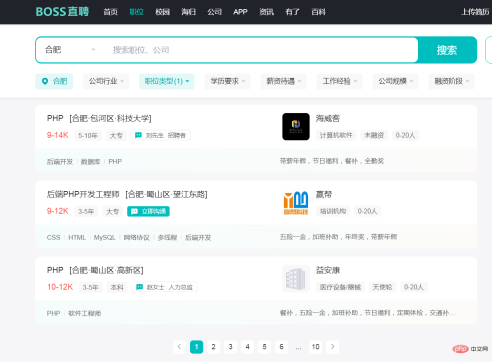Open the APP nav item
The image size is (492, 362).
click(x=240, y=12)
